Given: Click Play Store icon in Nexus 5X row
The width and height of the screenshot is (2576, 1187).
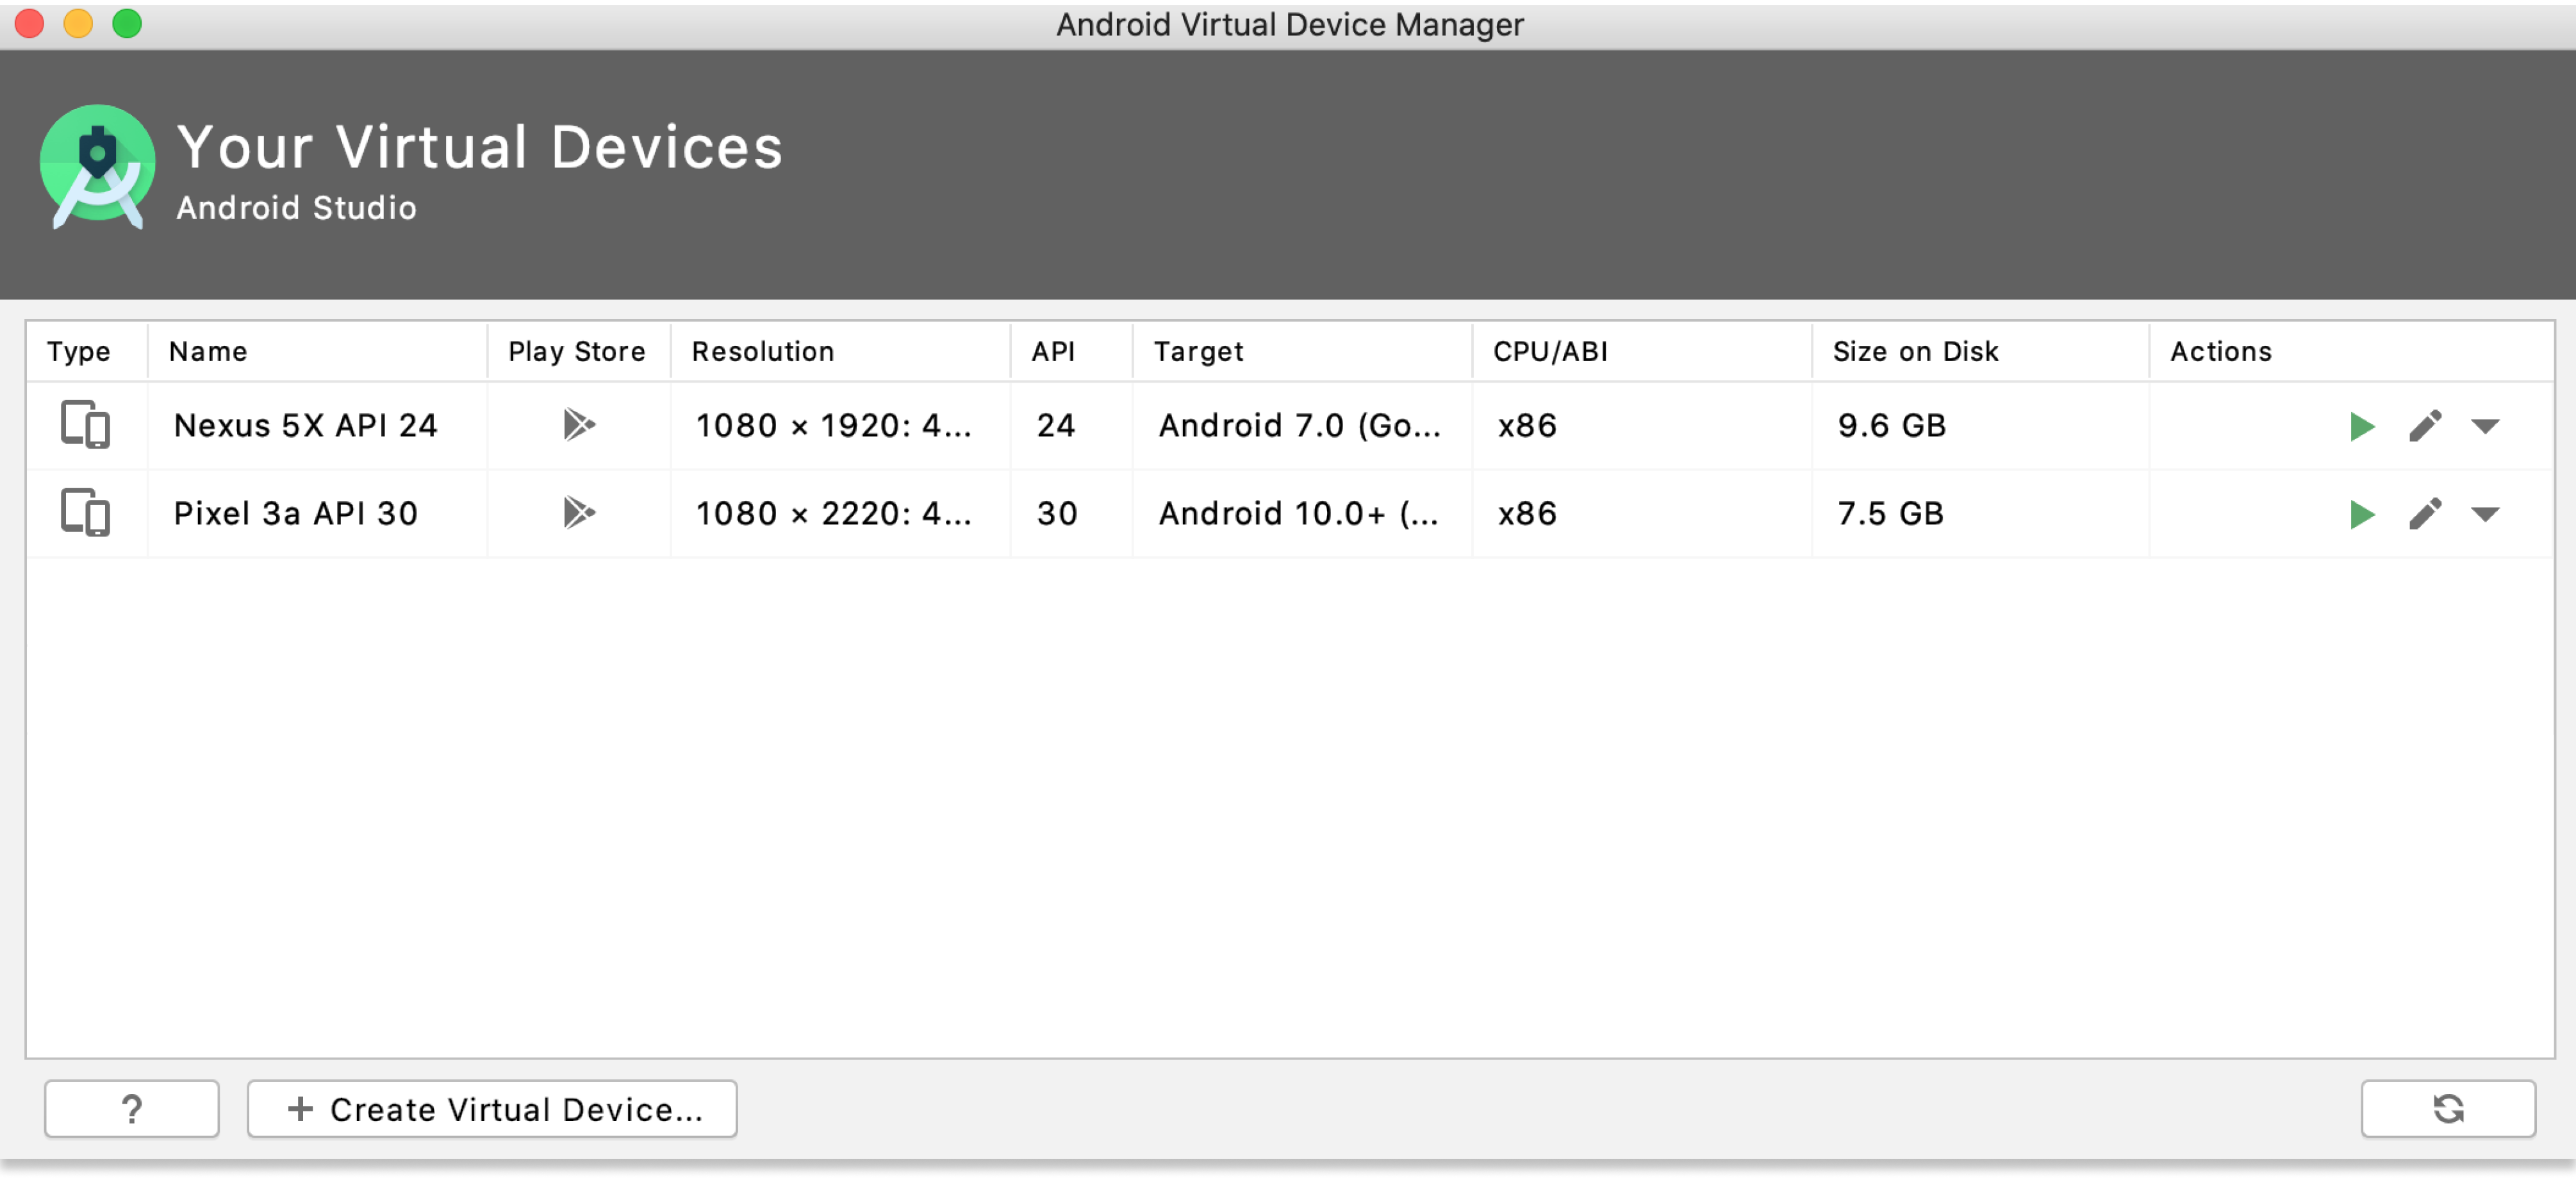Looking at the screenshot, I should (x=579, y=425).
